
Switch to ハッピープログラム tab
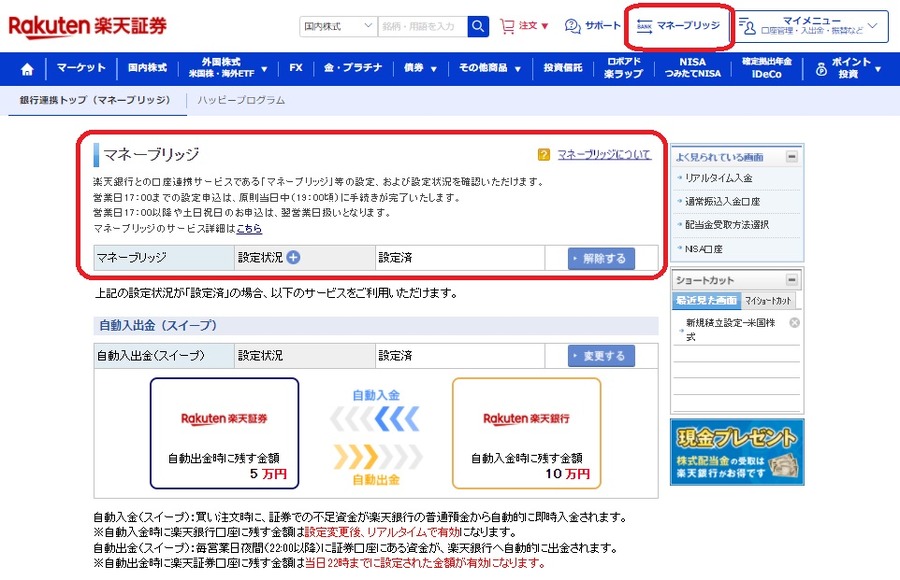tap(241, 100)
